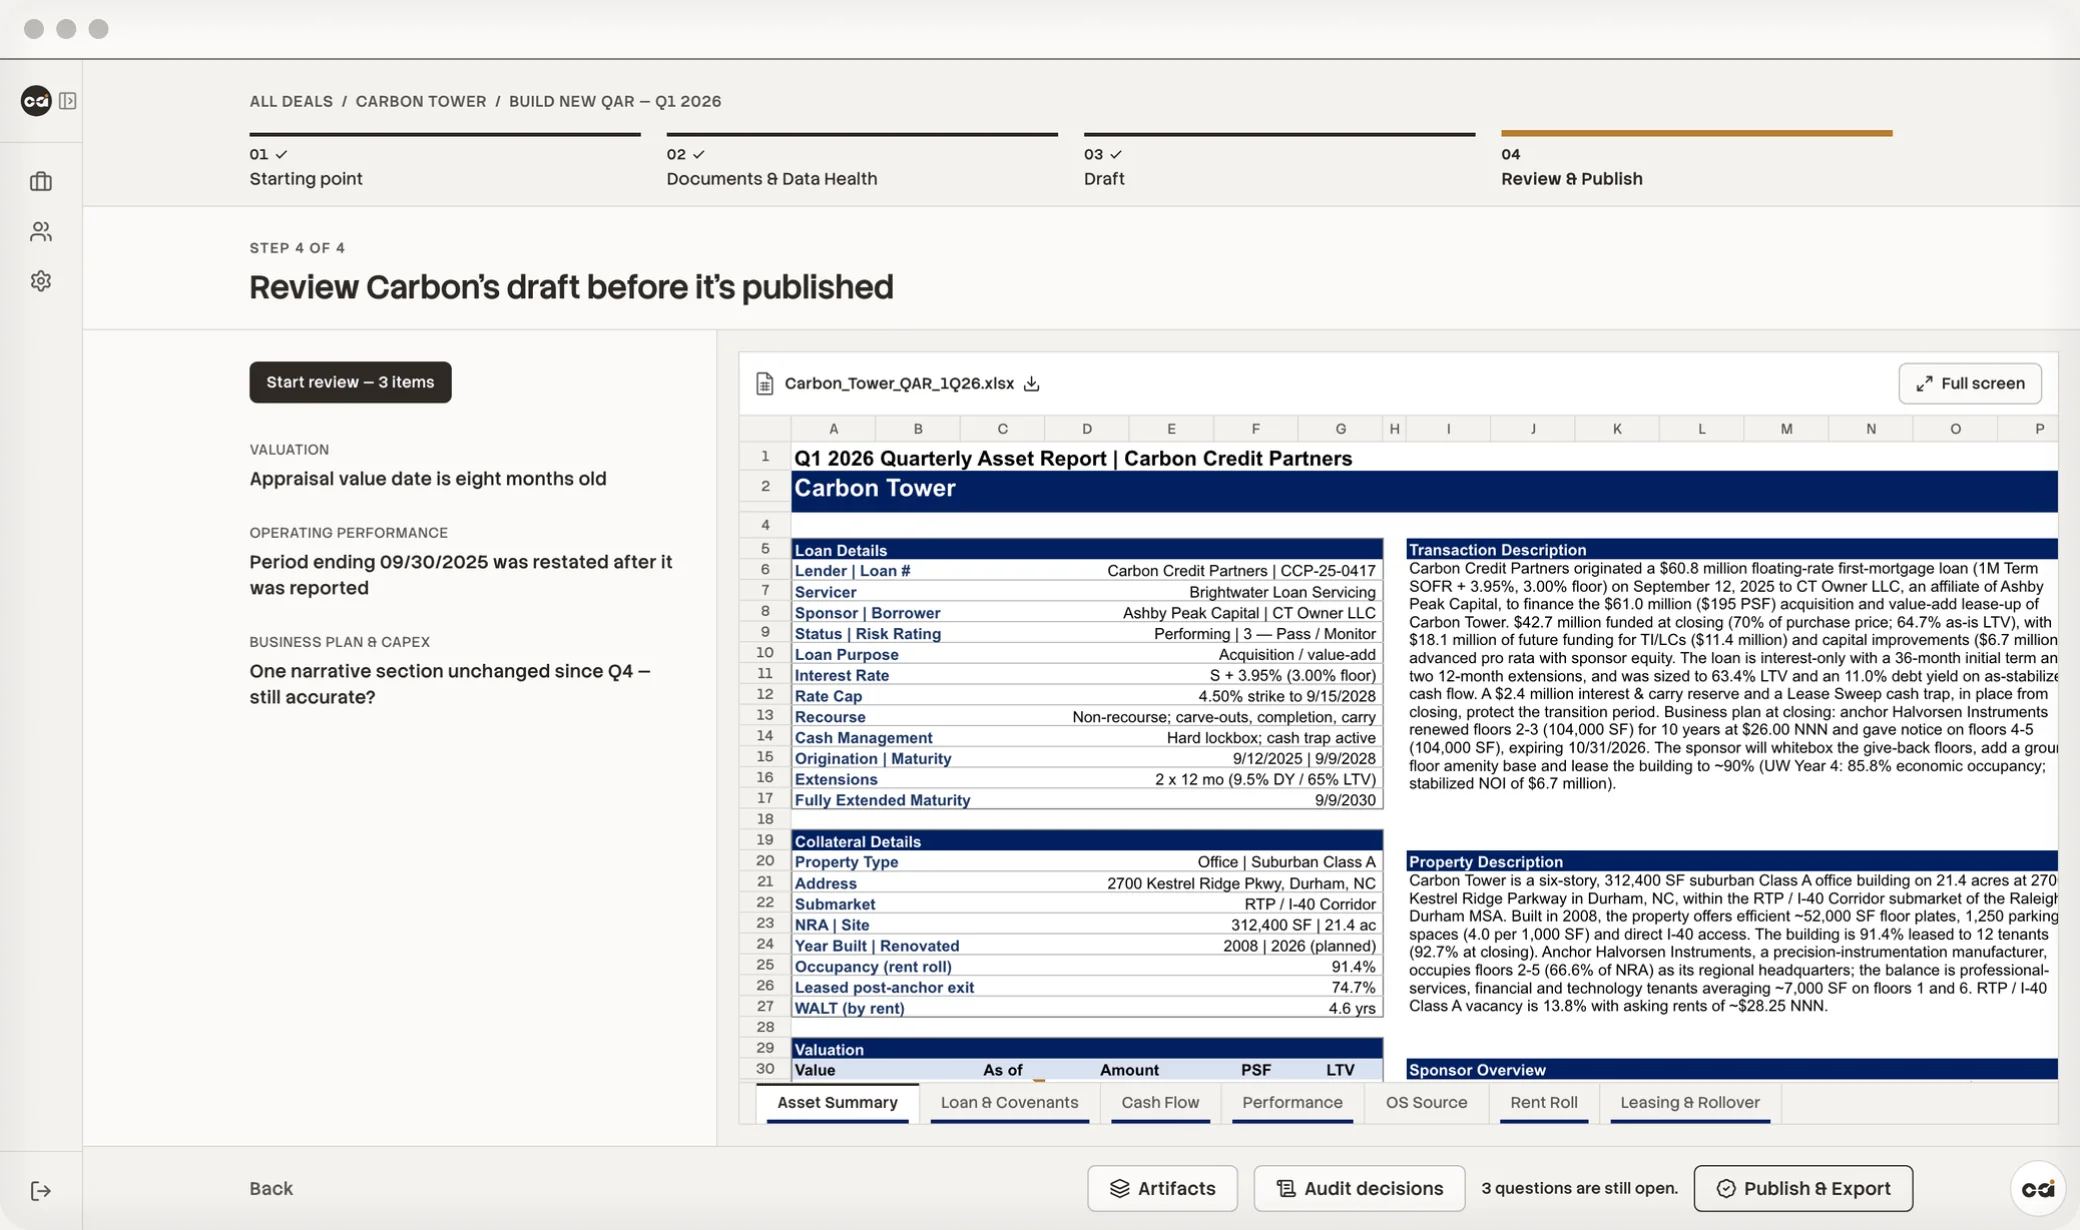The width and height of the screenshot is (2080, 1230).
Task: Go to step 03 Draft
Action: click(1279, 161)
